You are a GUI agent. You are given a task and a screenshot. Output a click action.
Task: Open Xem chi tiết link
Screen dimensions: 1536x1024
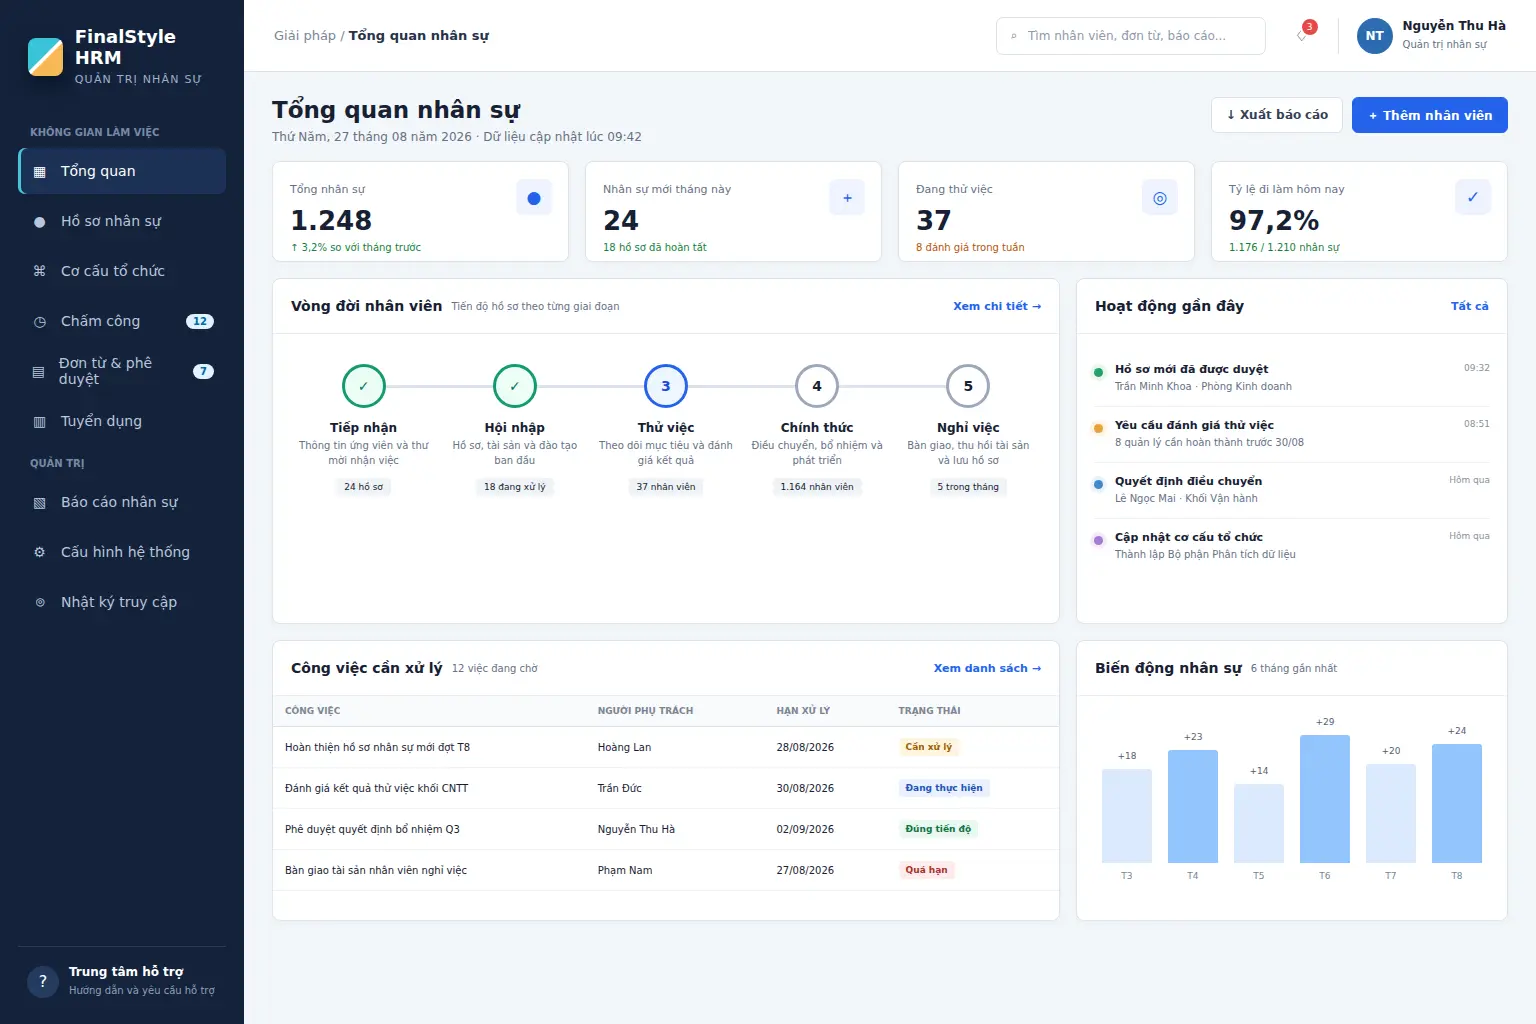[x=997, y=306]
